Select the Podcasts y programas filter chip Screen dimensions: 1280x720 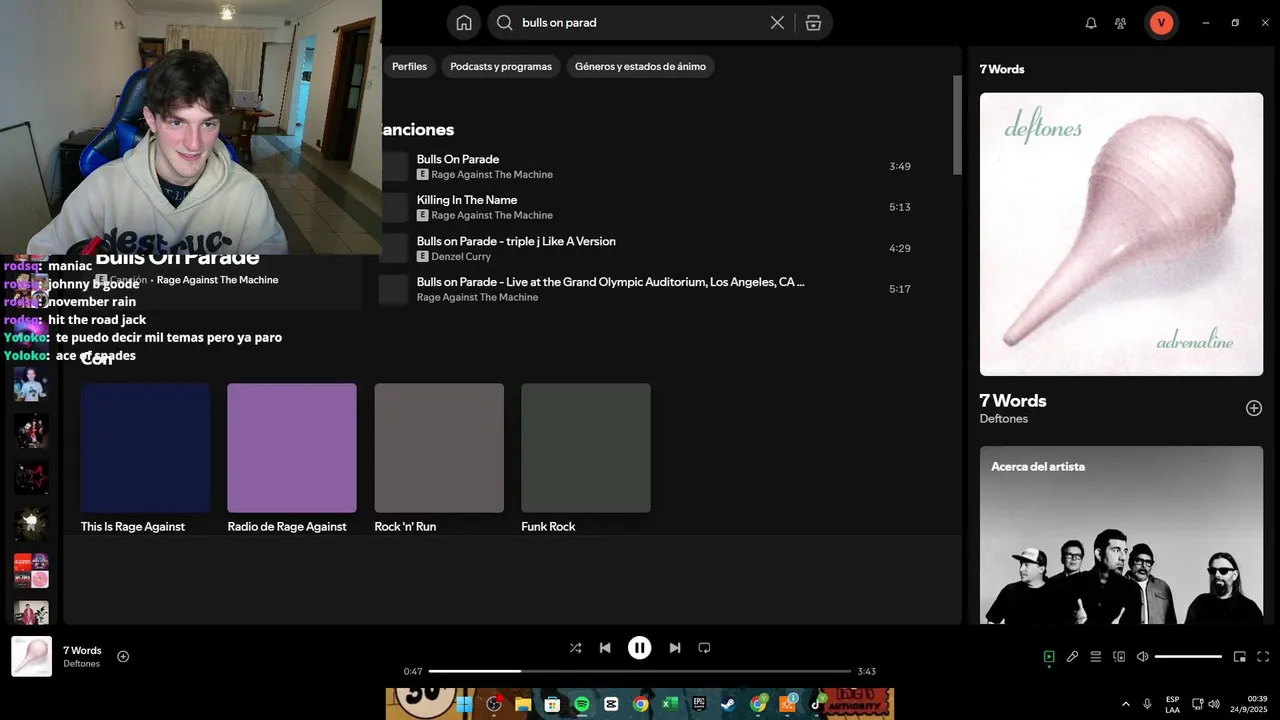point(501,67)
